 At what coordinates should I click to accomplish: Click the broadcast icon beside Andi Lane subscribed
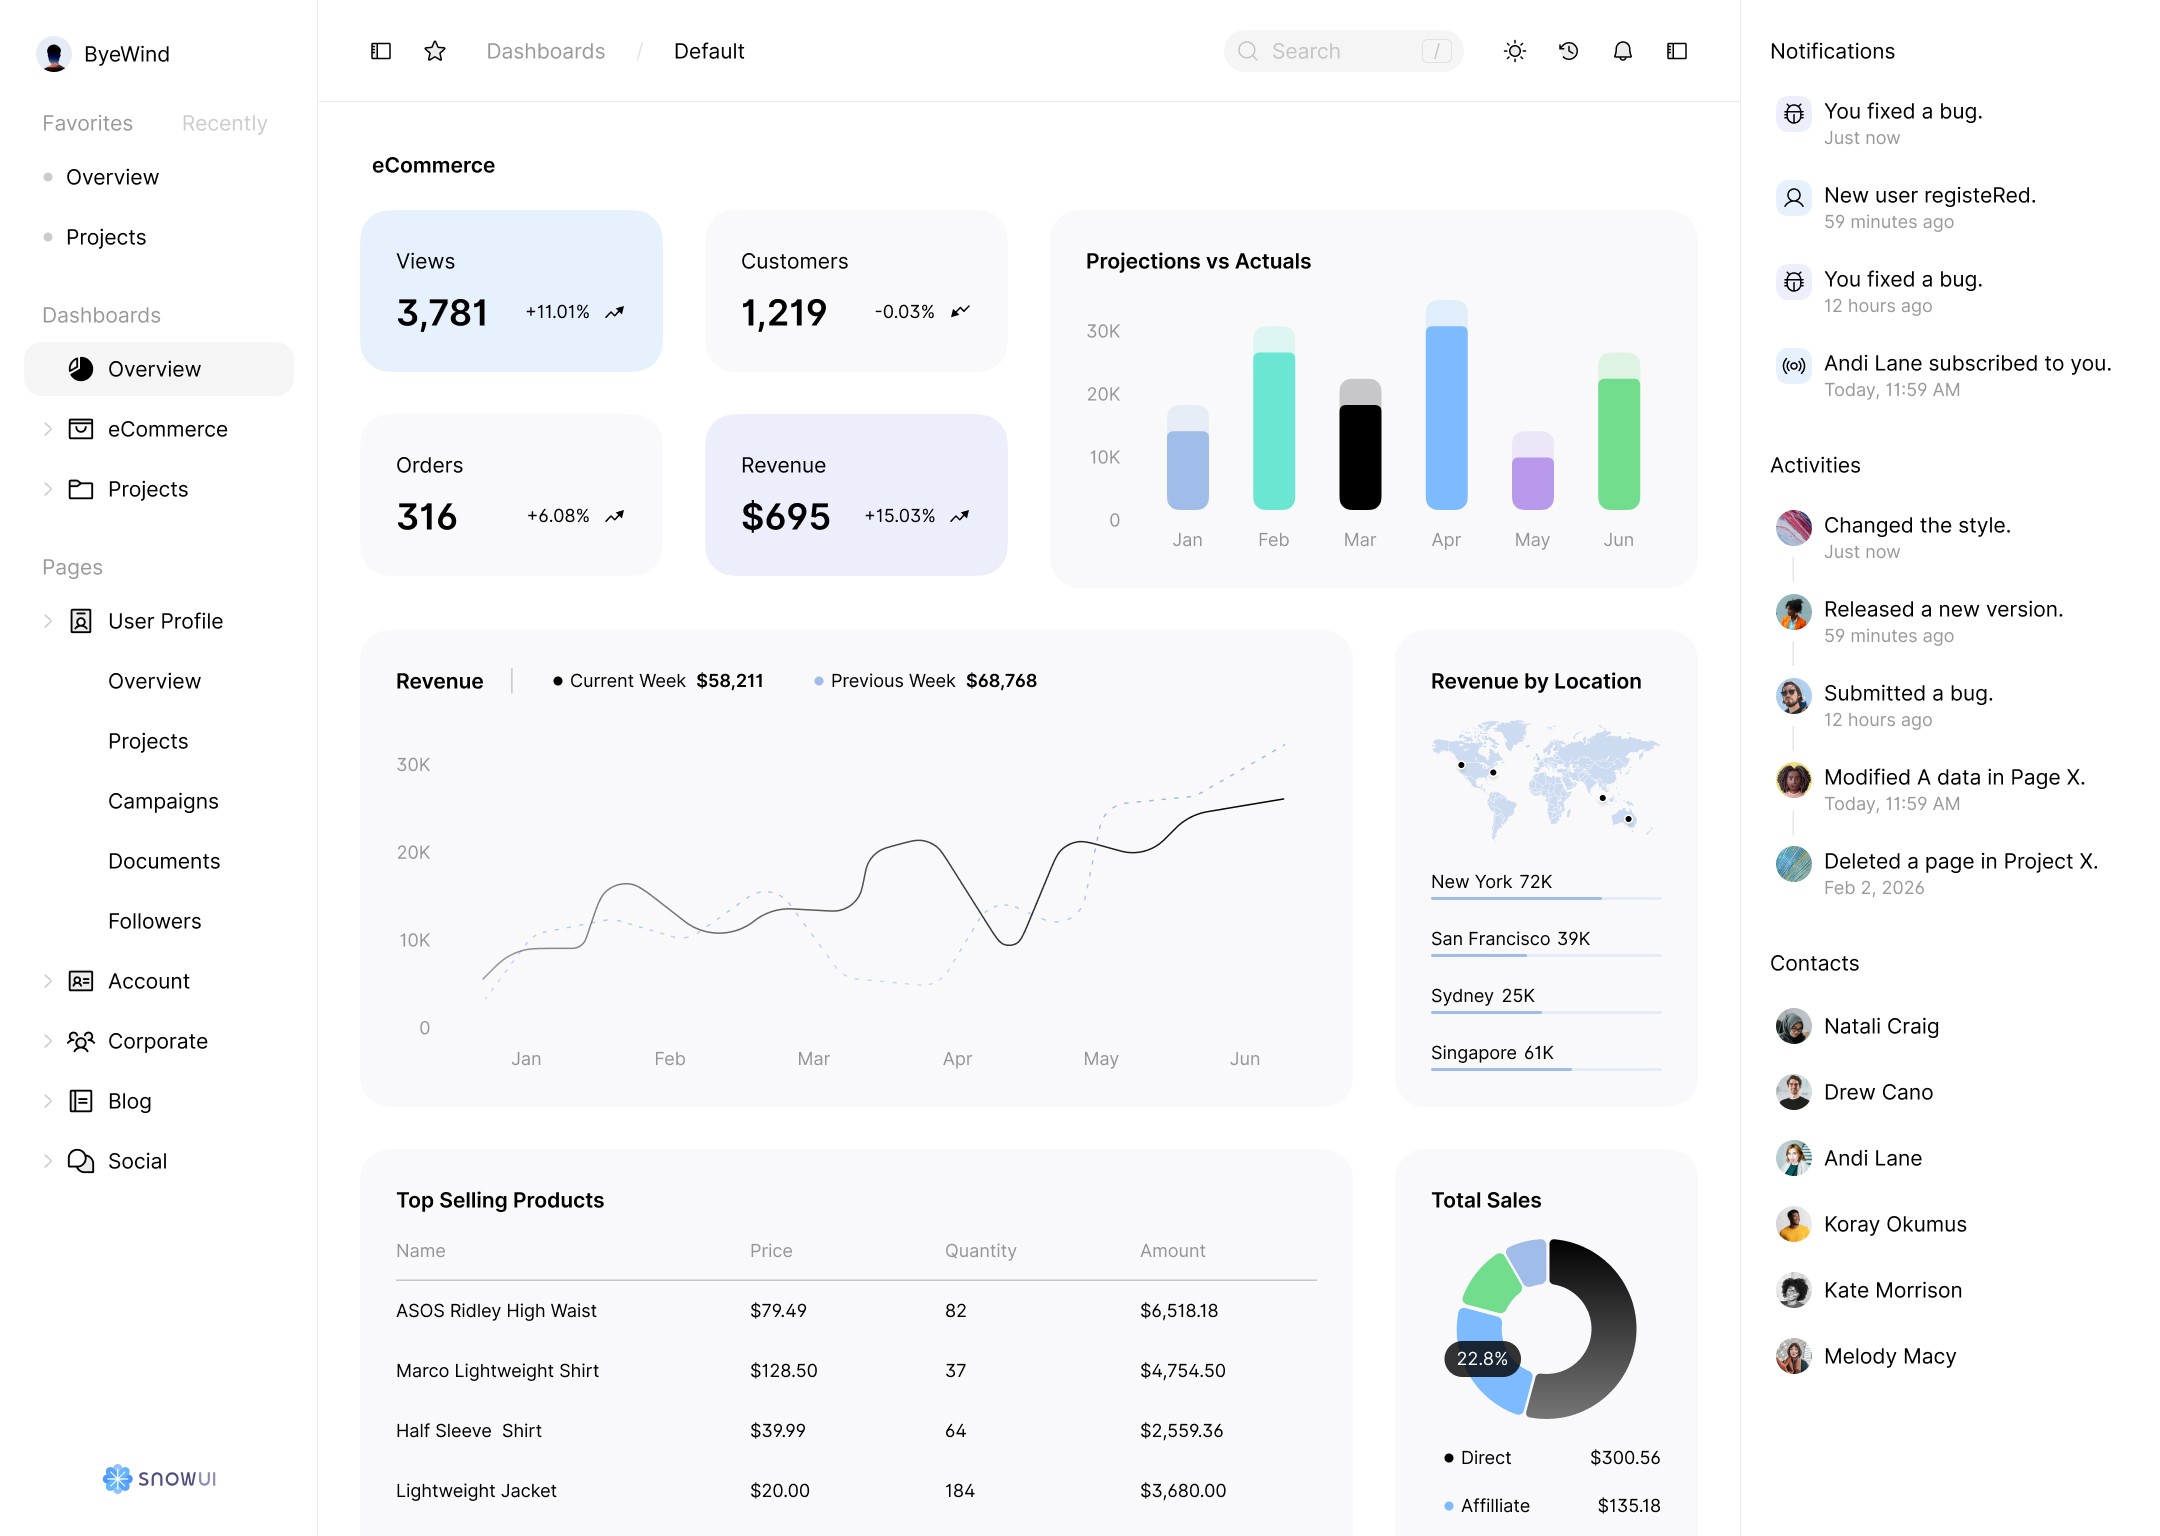(x=1794, y=366)
